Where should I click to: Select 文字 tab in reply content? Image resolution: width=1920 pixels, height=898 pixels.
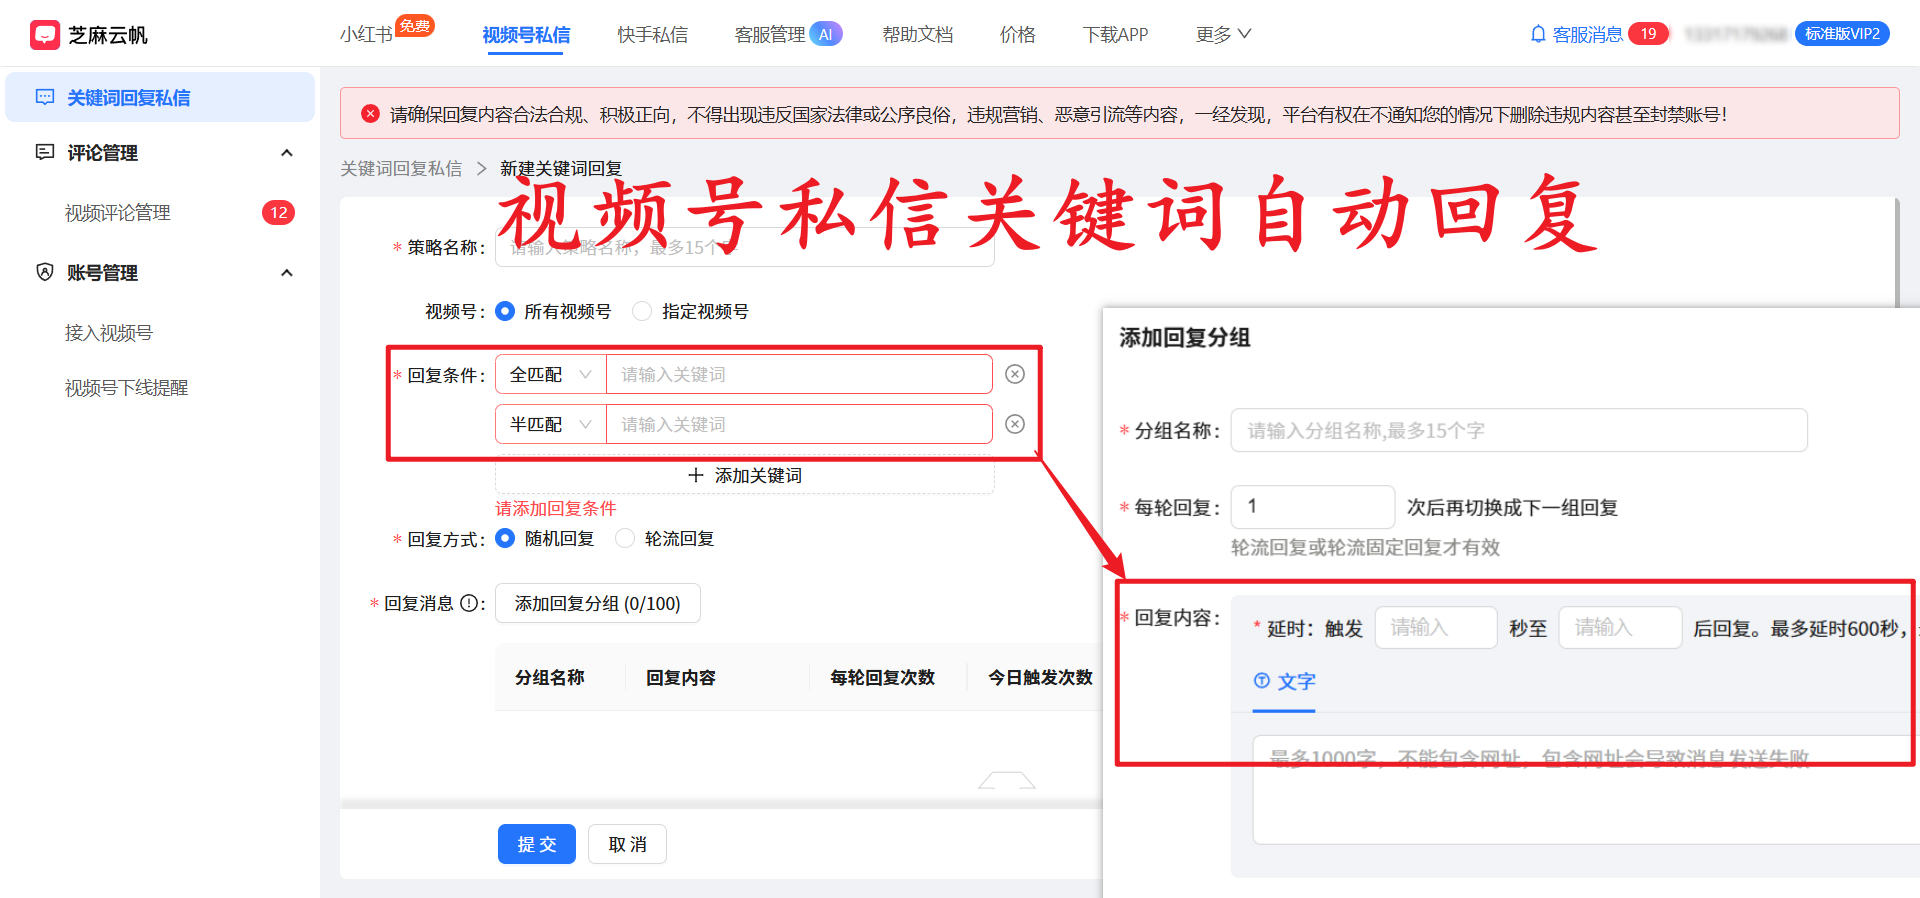(1284, 682)
